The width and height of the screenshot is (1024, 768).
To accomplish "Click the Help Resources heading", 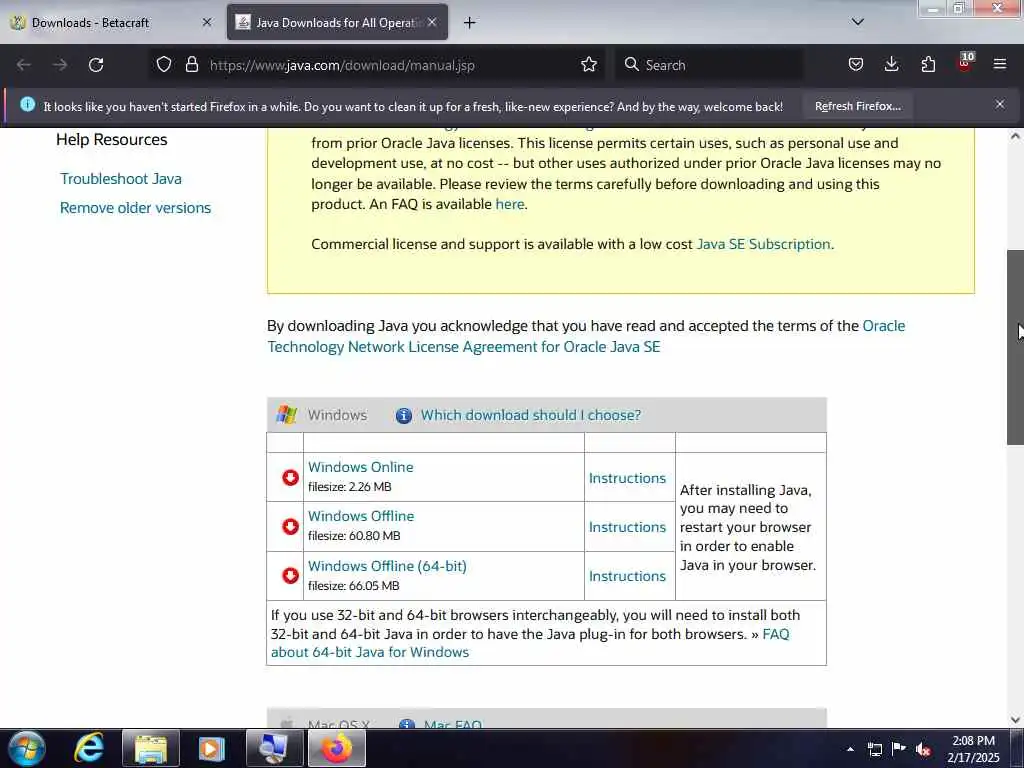I will pyautogui.click(x=112, y=140).
